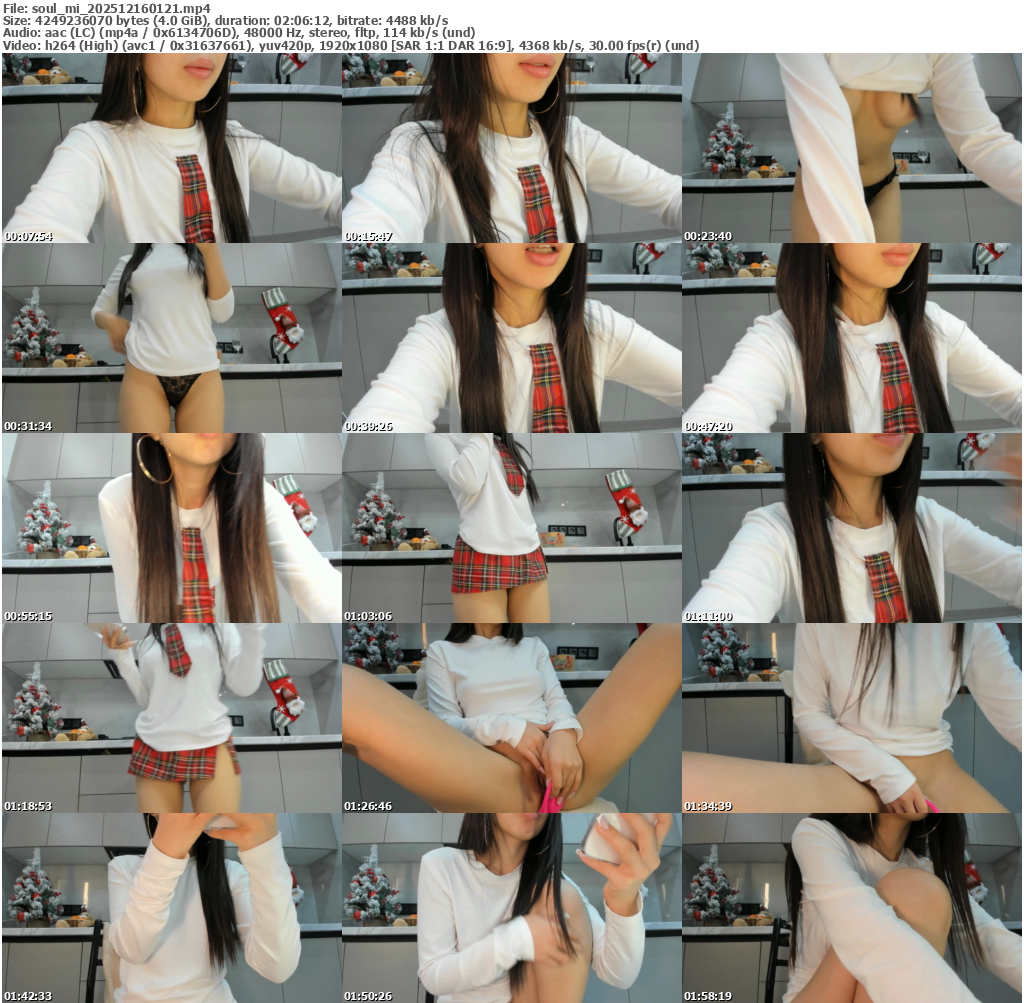Open the frame stamped 00:15:47
This screenshot has height=1003, width=1024.
point(511,148)
